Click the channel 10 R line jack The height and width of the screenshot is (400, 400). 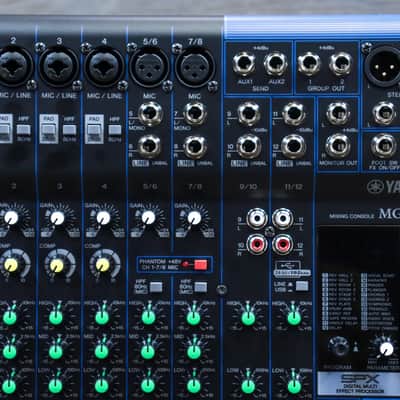pyautogui.click(x=248, y=146)
